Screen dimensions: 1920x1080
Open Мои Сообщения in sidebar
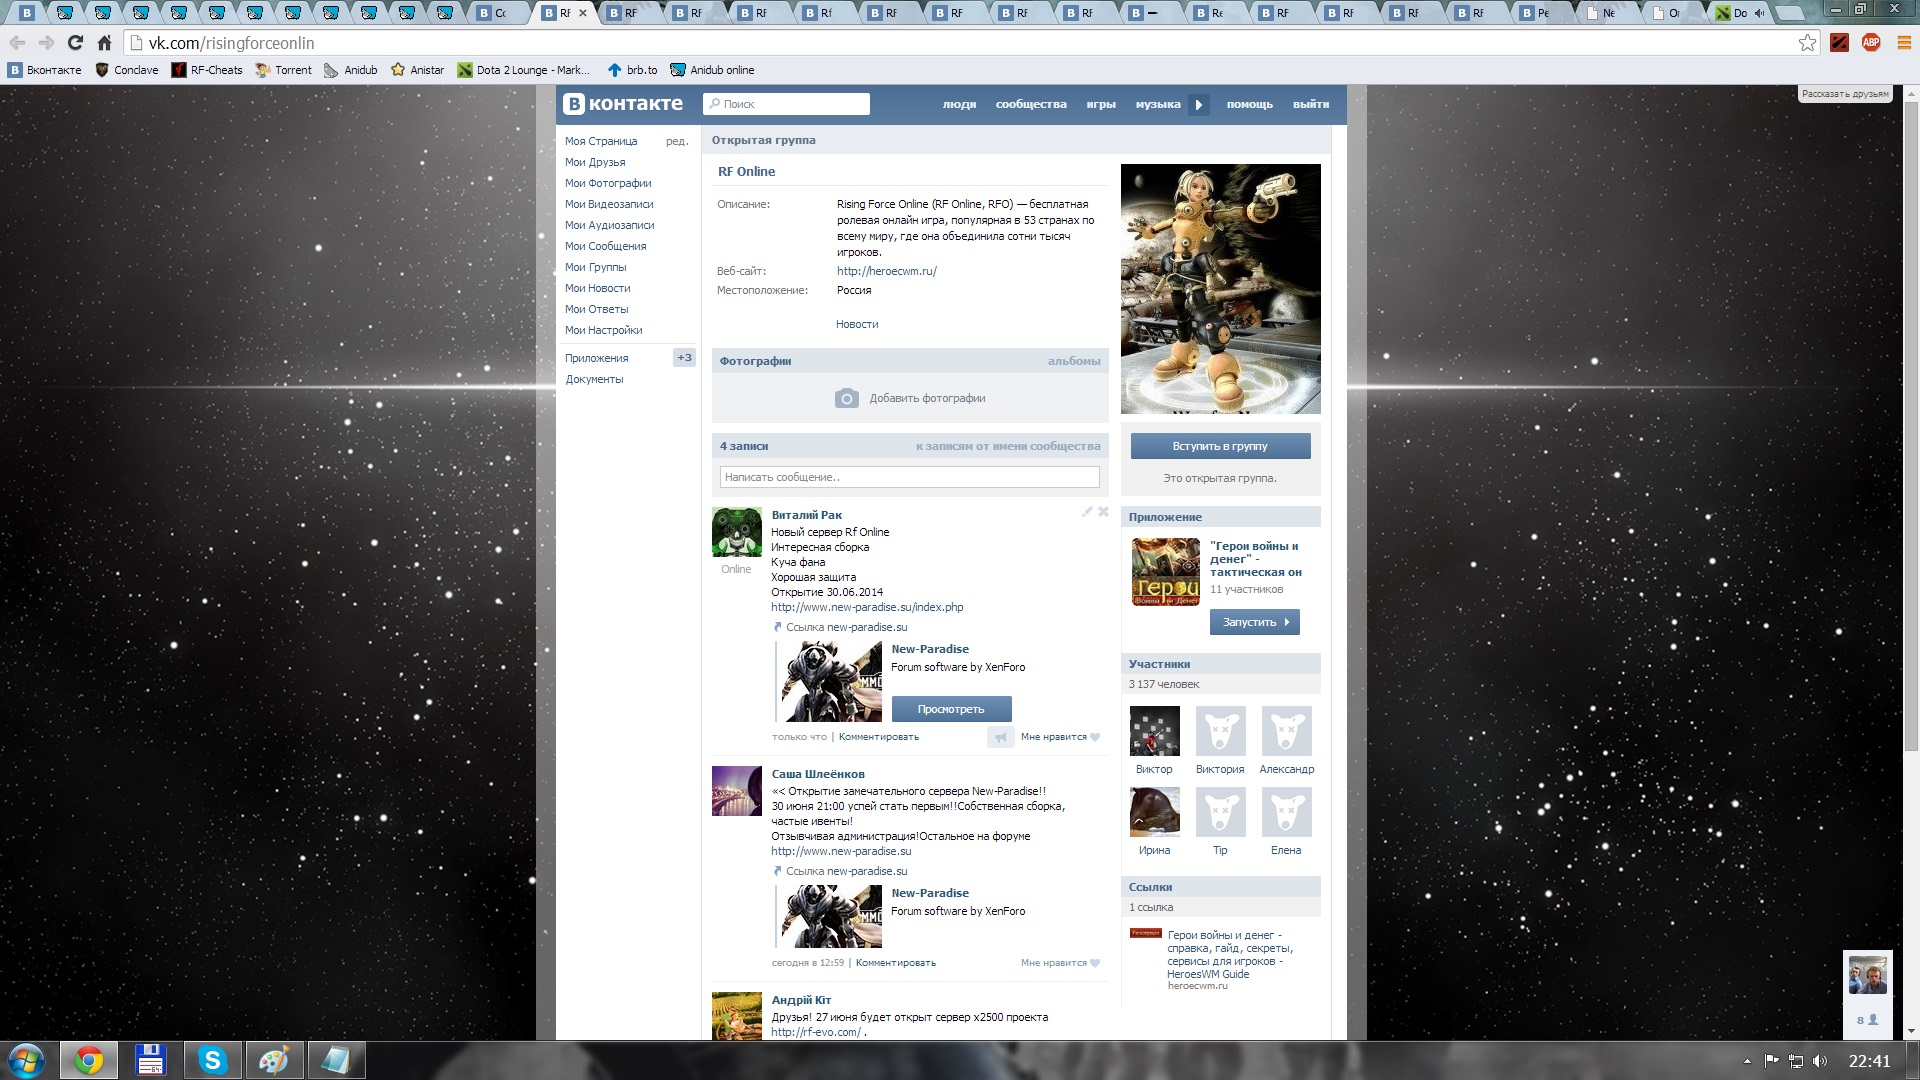click(x=605, y=246)
